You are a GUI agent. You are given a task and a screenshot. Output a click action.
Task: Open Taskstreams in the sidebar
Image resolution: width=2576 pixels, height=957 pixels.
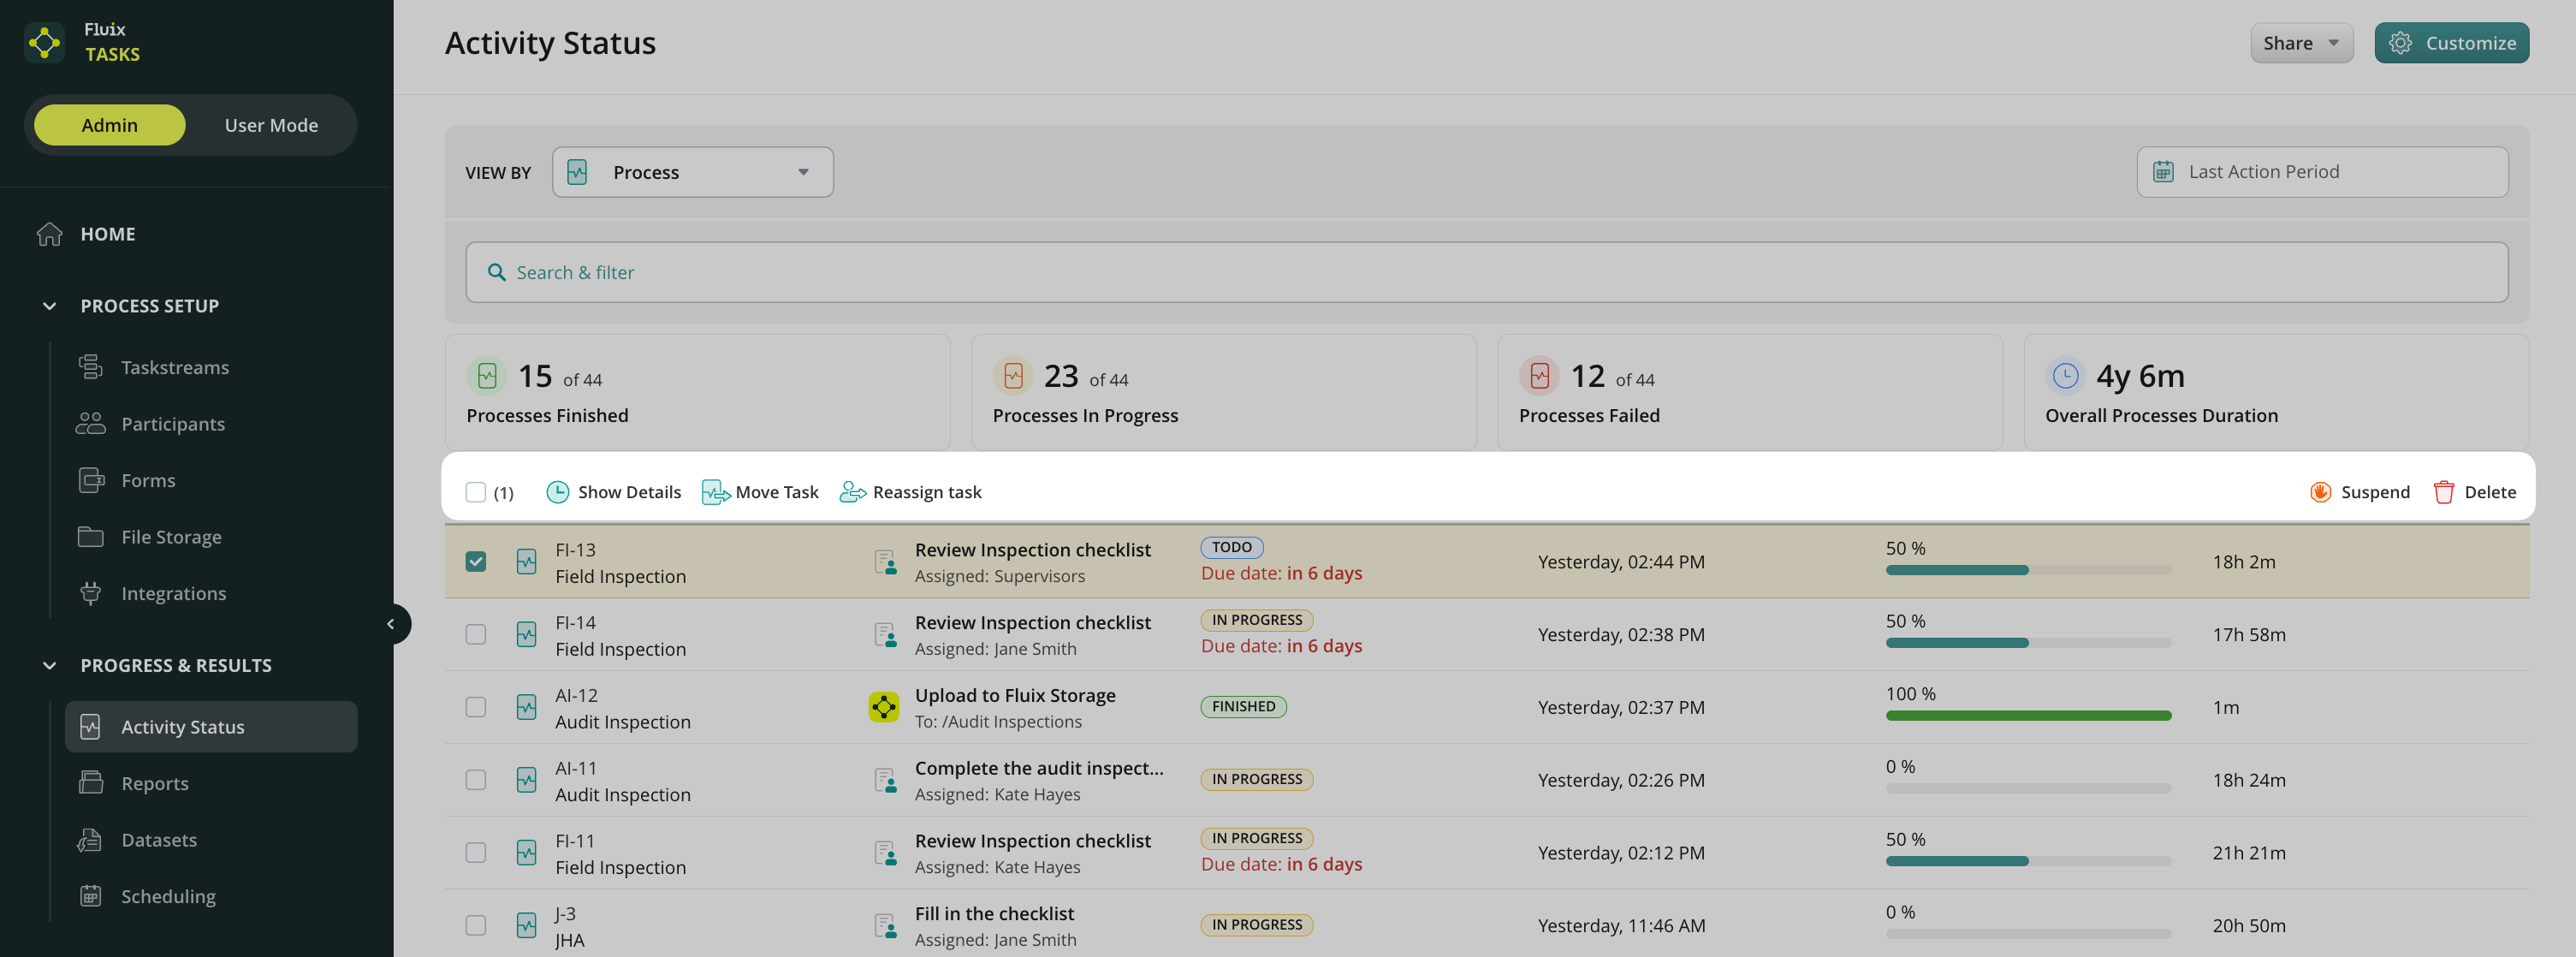[175, 367]
